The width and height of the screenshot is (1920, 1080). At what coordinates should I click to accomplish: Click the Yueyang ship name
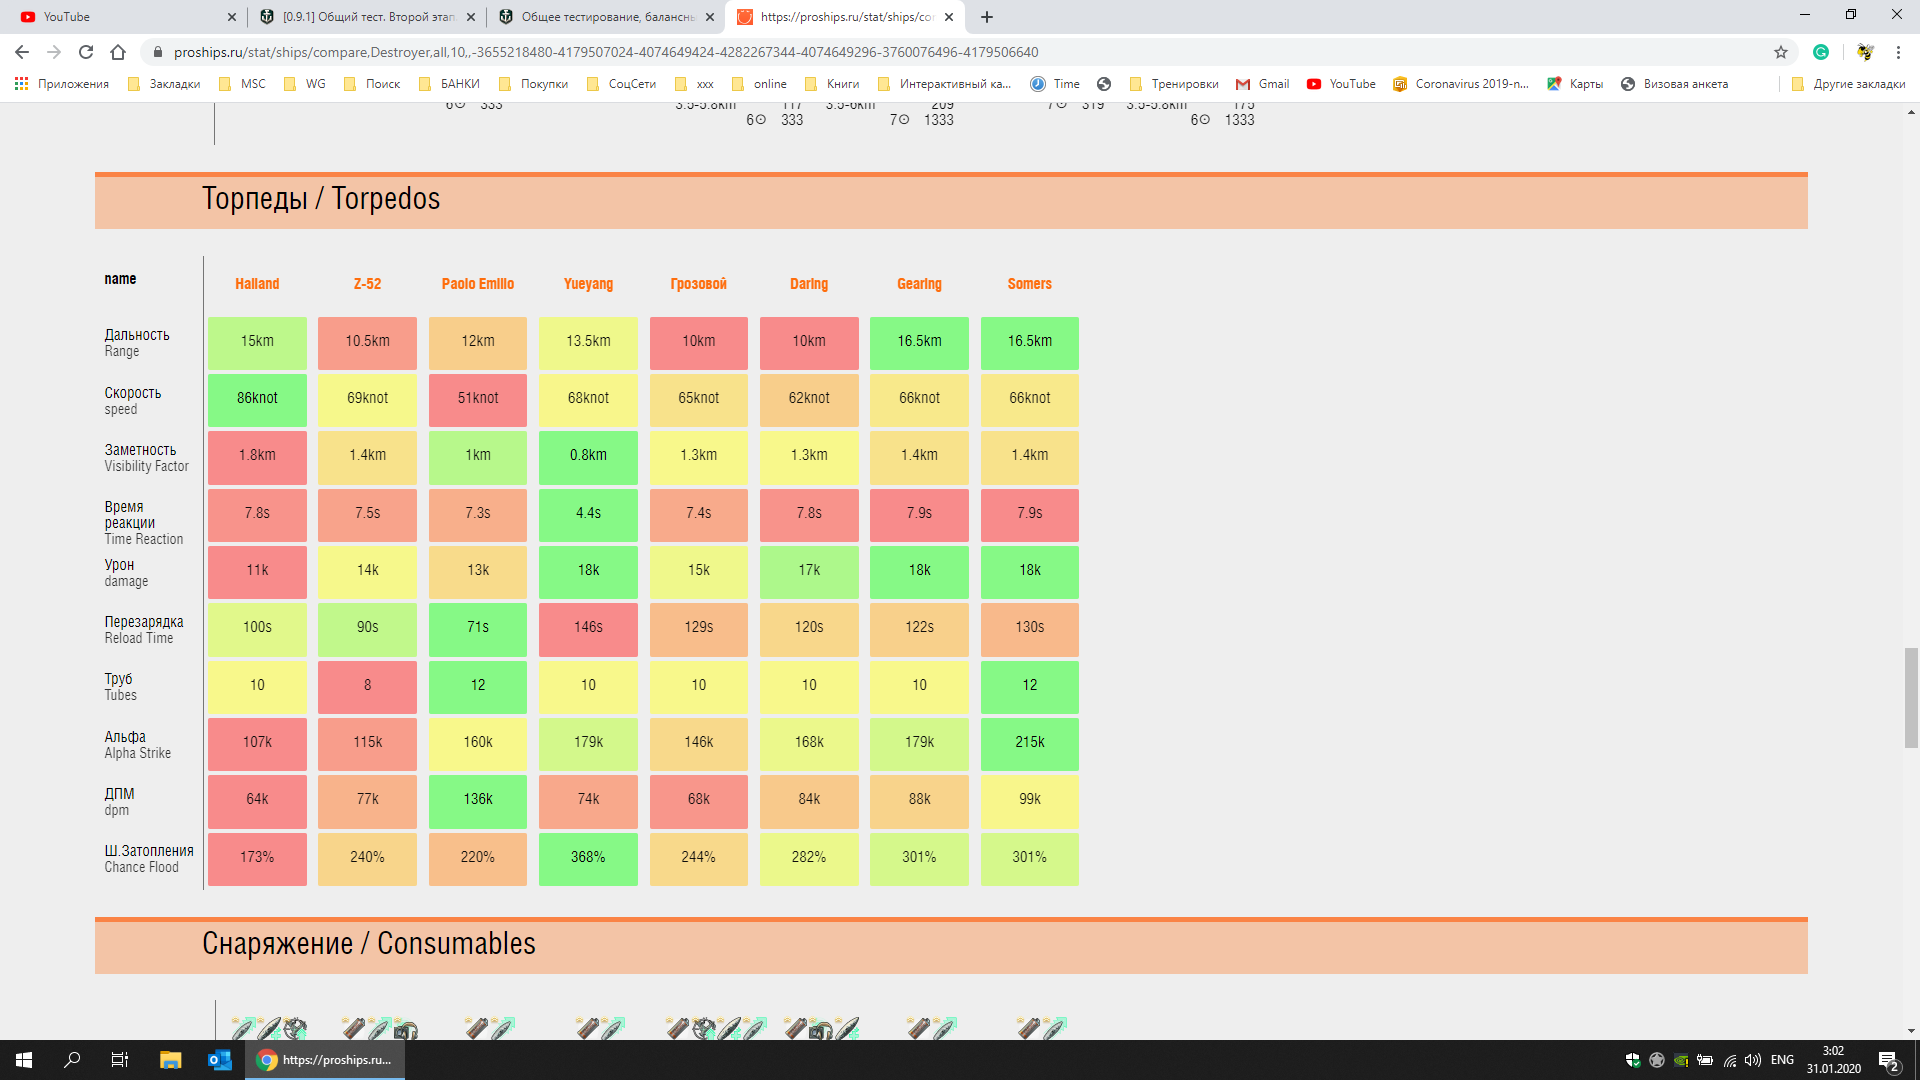pyautogui.click(x=588, y=284)
